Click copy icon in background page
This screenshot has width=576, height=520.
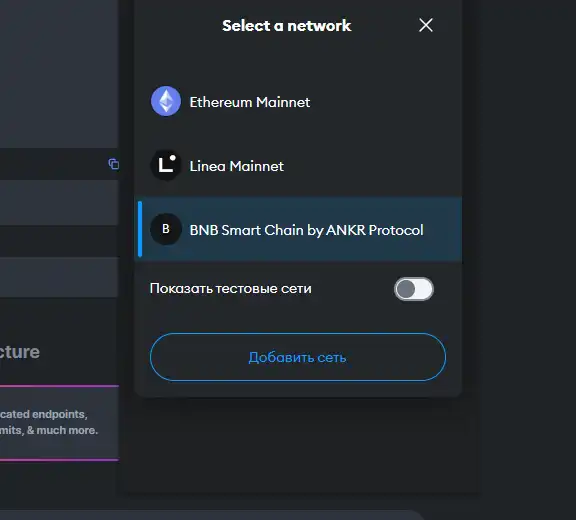pos(114,164)
